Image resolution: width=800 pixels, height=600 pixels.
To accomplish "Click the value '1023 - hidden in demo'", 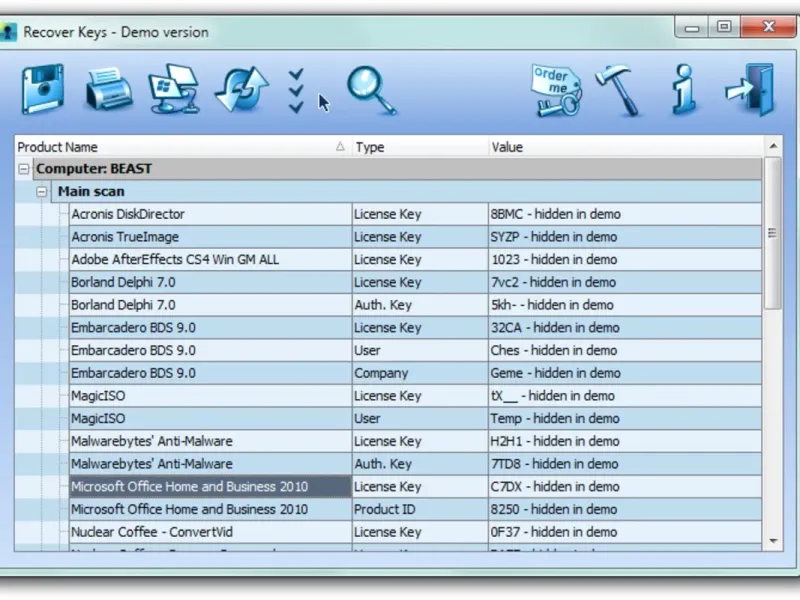I will click(554, 260).
